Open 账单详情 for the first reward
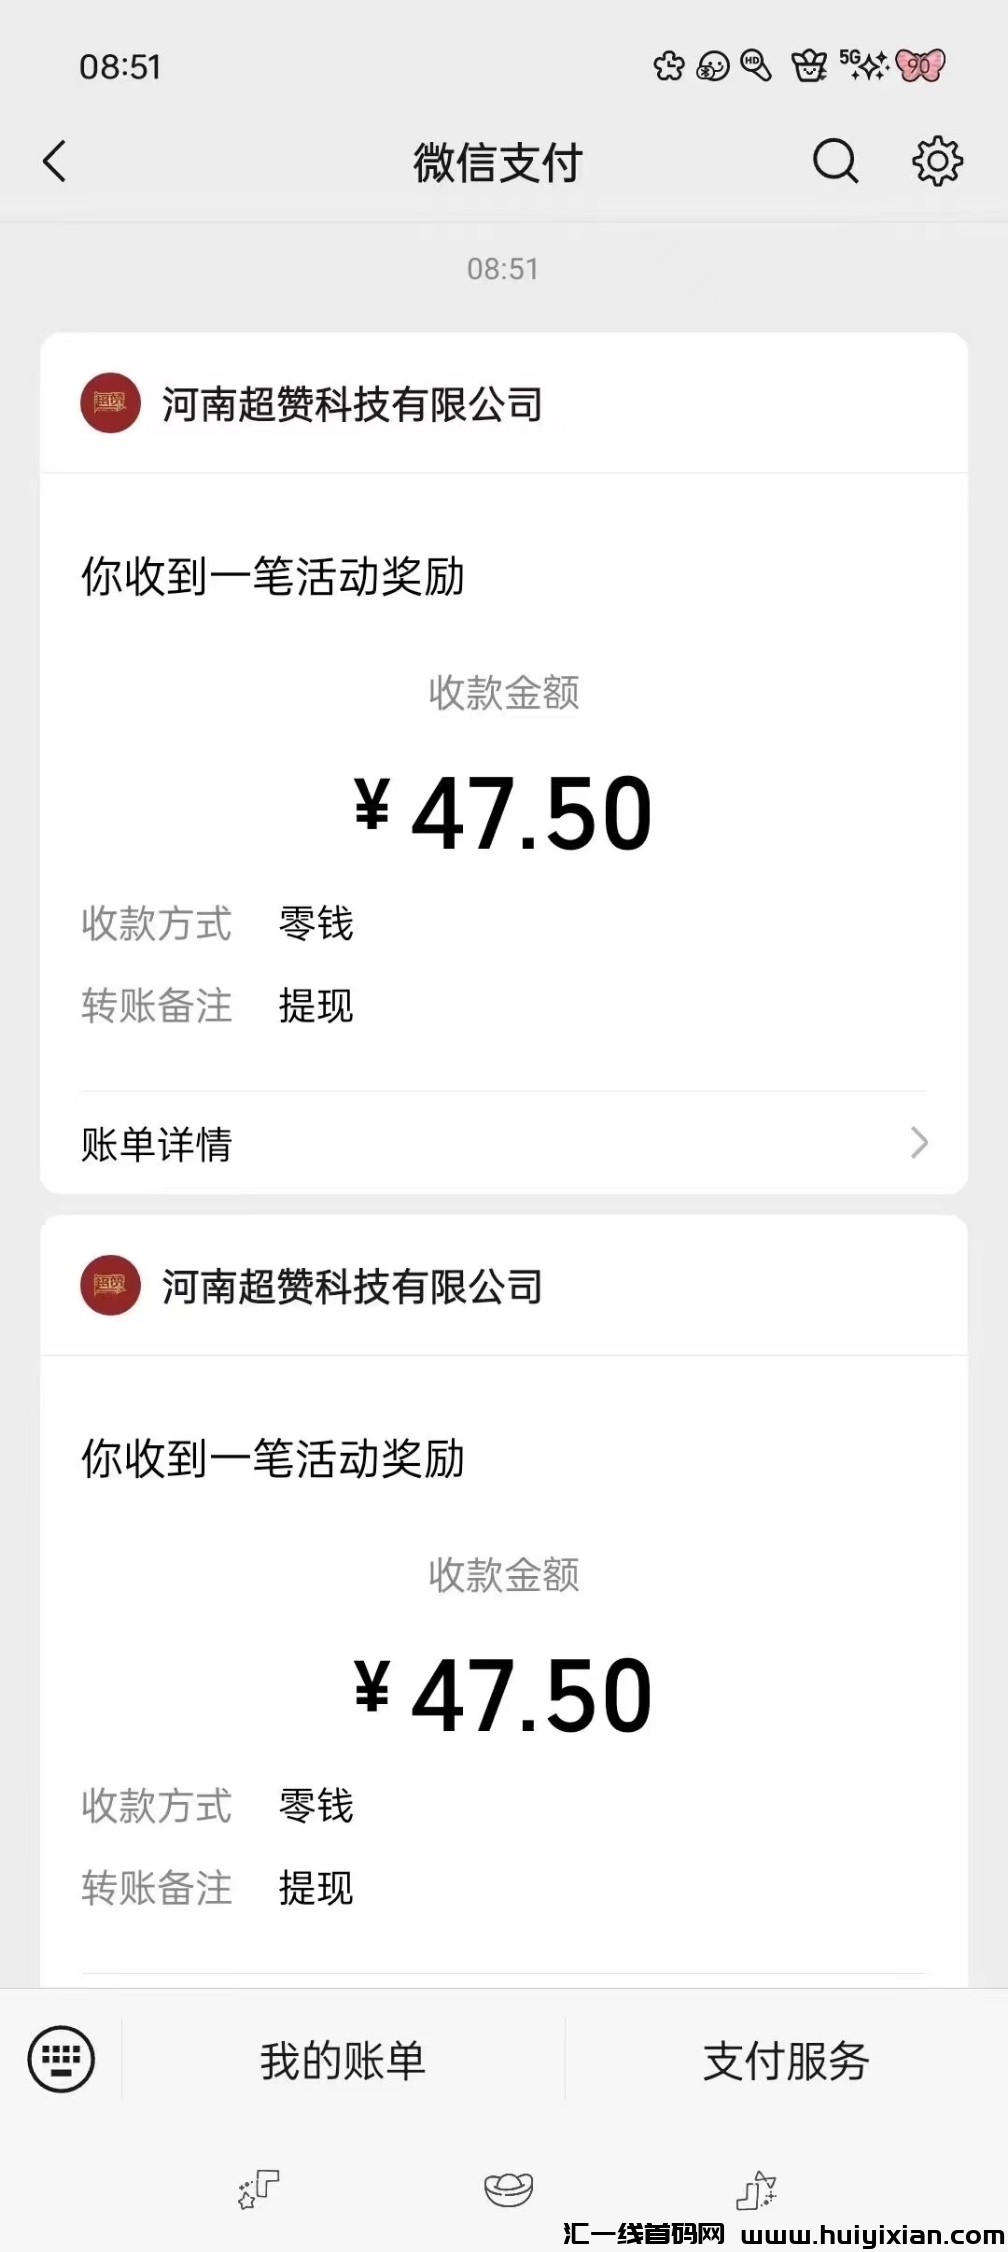Screen dimensions: 1008x2252 click(x=157, y=1144)
